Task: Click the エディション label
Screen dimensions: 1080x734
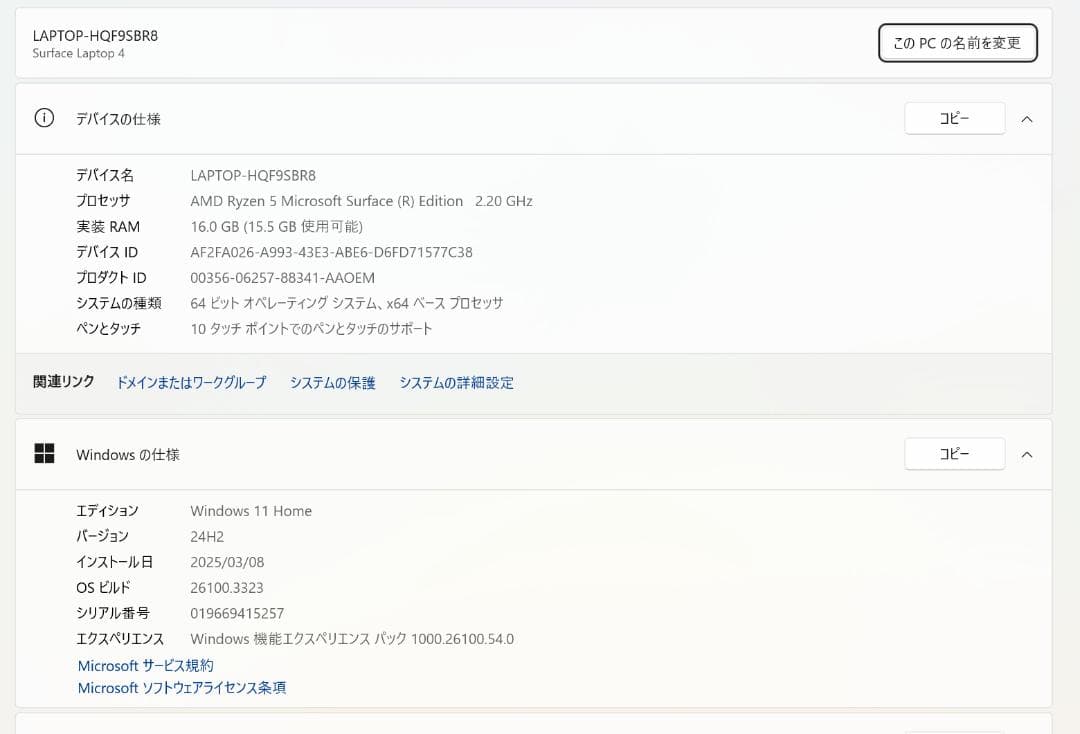Action: point(107,511)
